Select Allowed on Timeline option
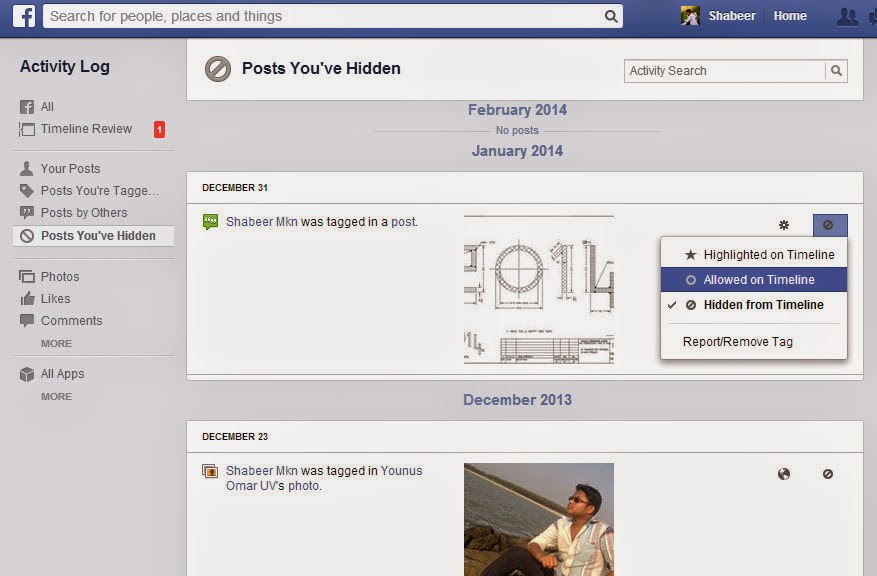This screenshot has width=877, height=576. [x=753, y=280]
